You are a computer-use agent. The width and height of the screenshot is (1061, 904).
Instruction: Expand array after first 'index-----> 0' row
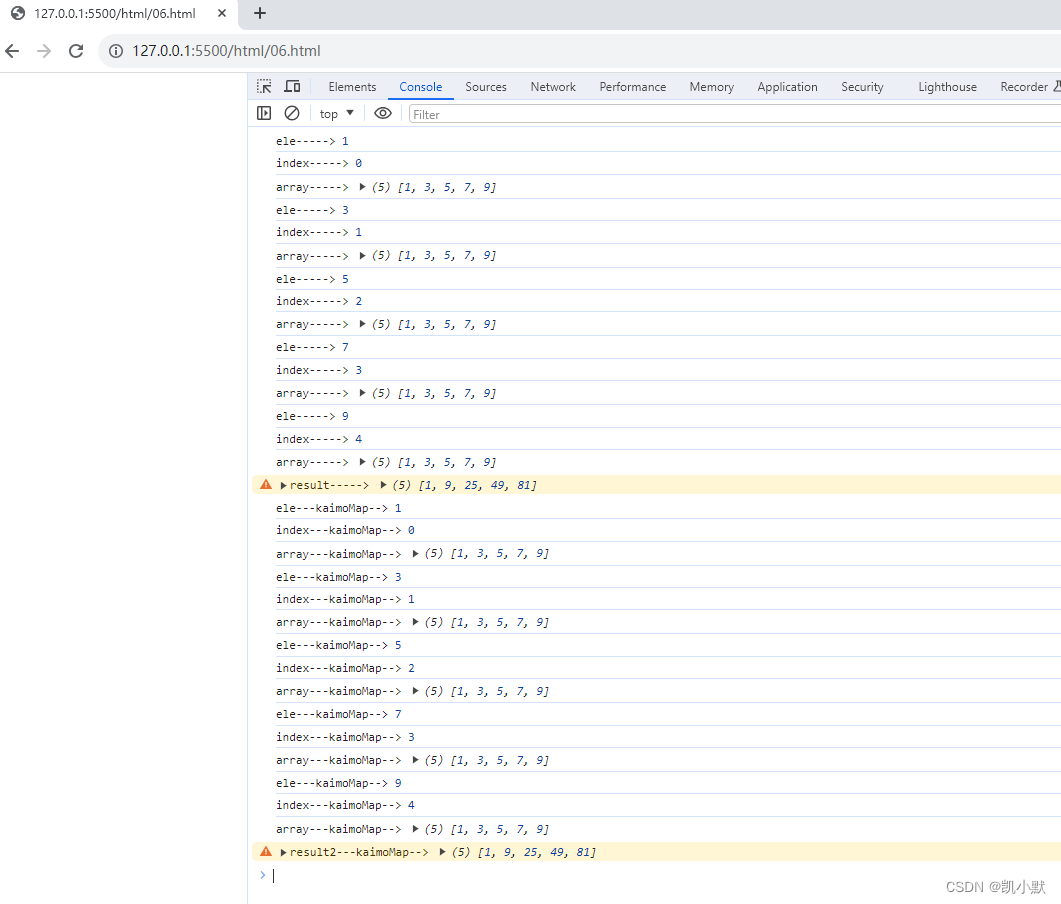click(362, 187)
